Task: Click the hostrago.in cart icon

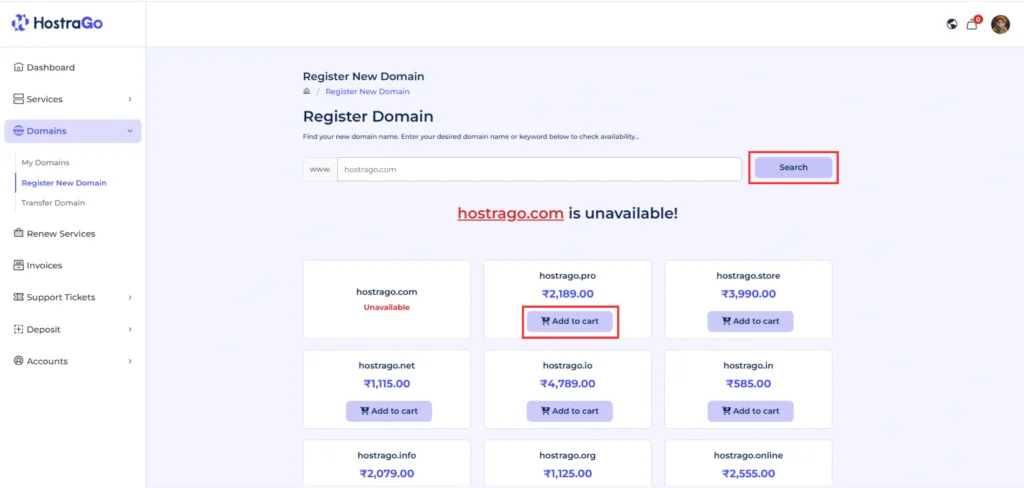Action: pos(726,411)
